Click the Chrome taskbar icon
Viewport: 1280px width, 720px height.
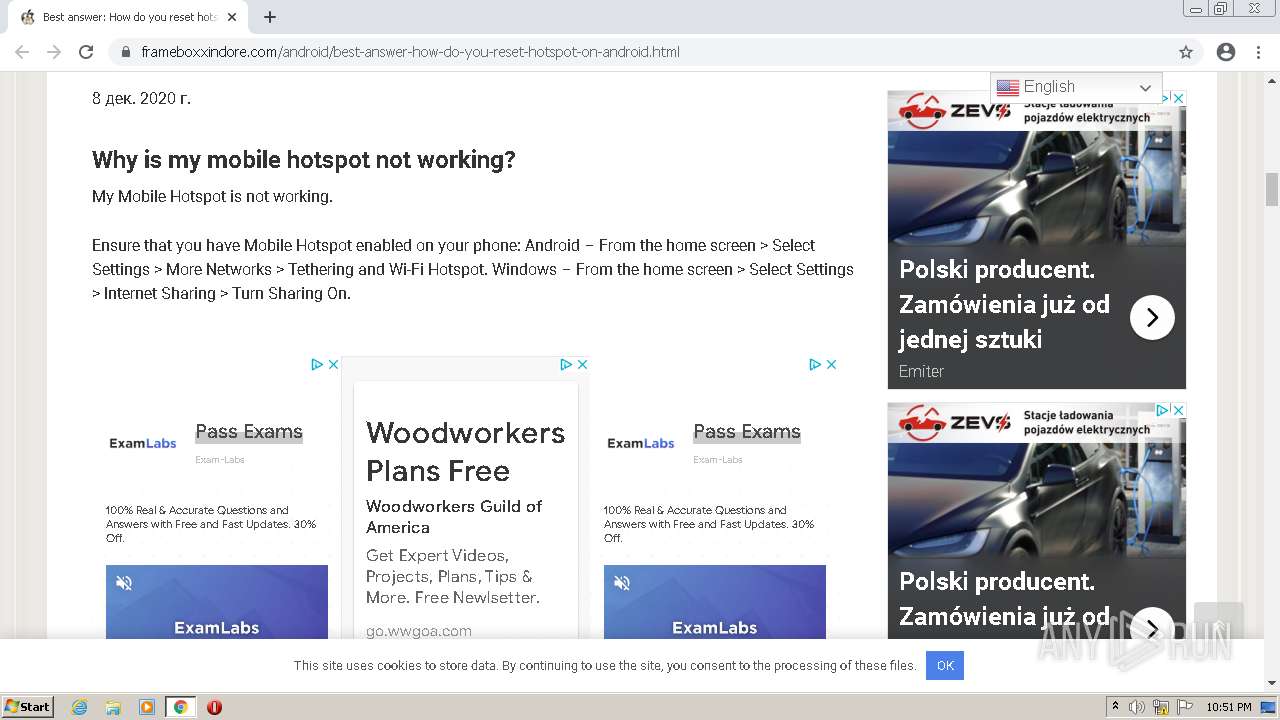(x=180, y=707)
